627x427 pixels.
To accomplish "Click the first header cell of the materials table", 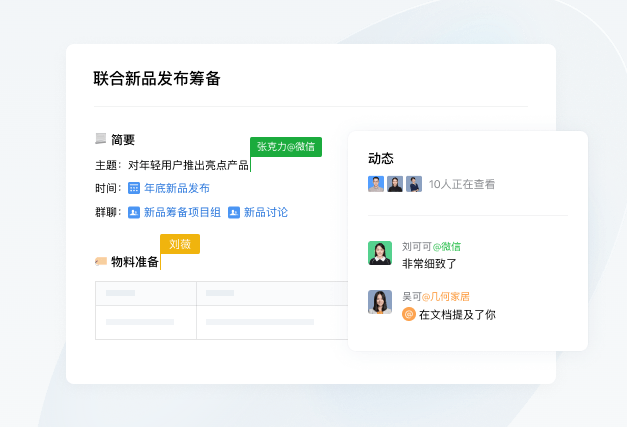I will pyautogui.click(x=146, y=293).
